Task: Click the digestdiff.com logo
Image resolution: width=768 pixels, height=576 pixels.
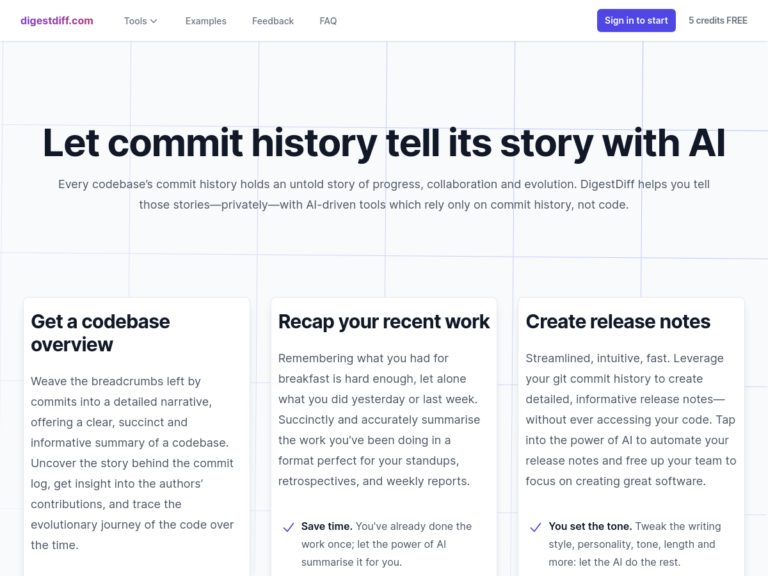Action: point(57,20)
